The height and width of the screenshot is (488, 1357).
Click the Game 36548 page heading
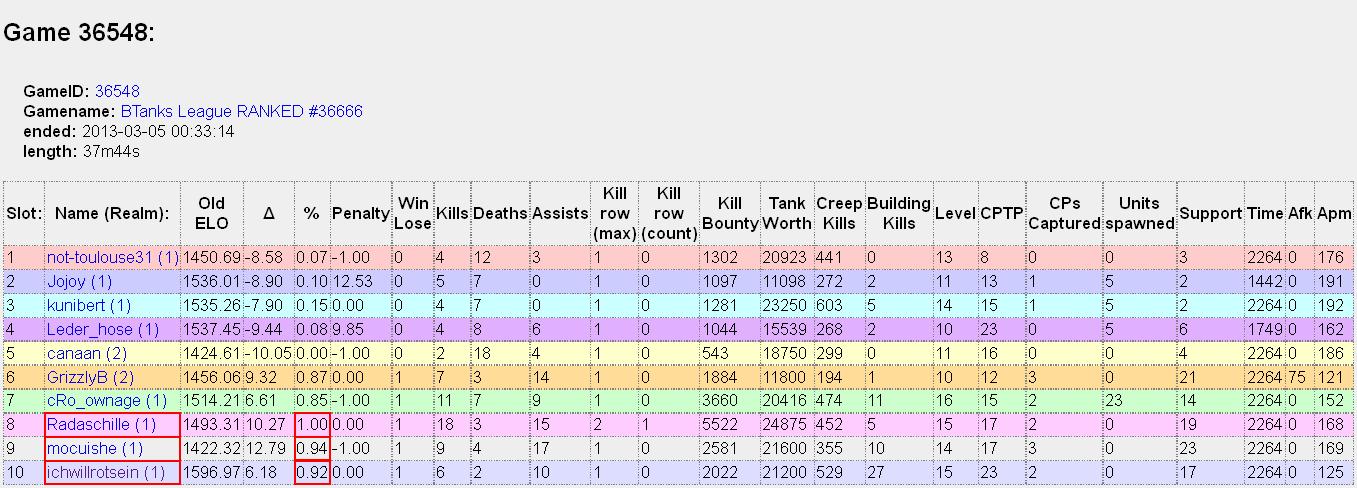click(80, 32)
